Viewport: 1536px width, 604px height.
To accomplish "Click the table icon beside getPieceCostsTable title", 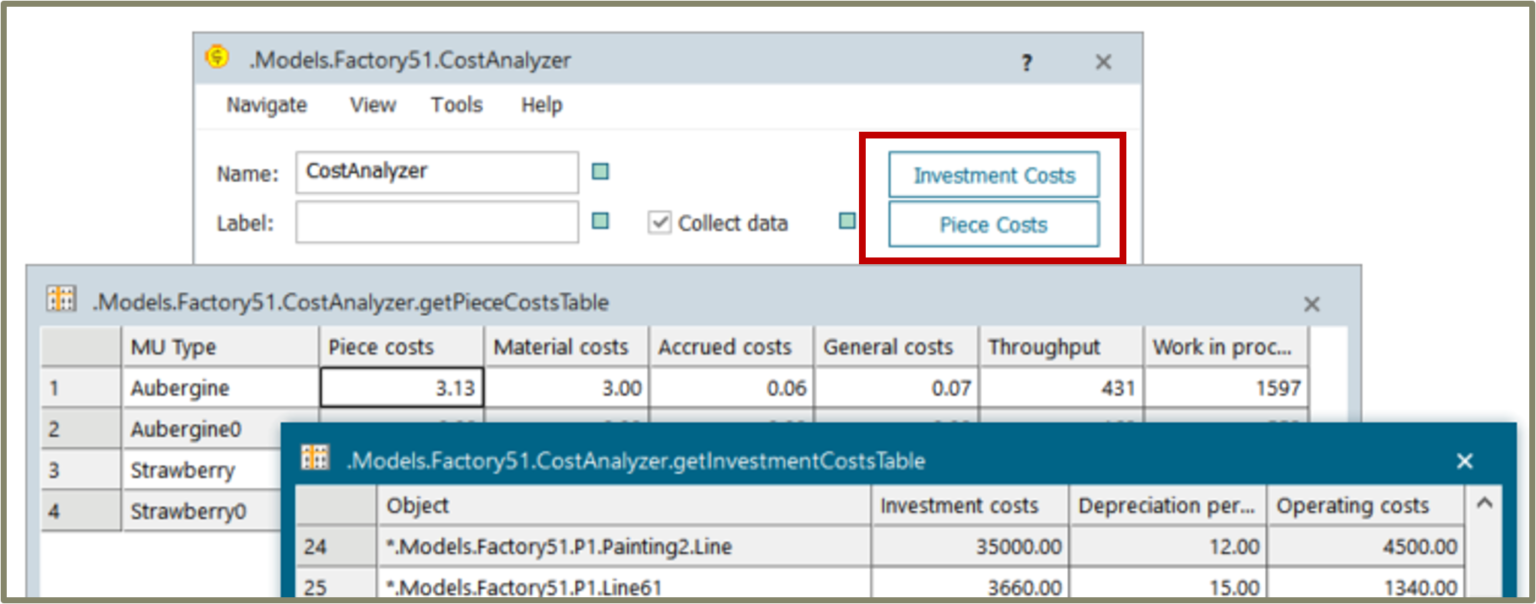I will (61, 297).
